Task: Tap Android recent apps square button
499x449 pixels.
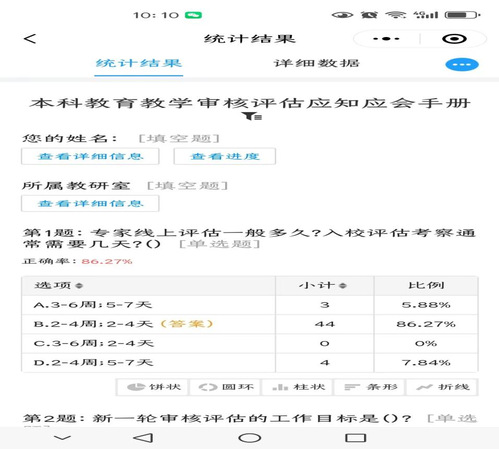Action: pyautogui.click(x=355, y=438)
